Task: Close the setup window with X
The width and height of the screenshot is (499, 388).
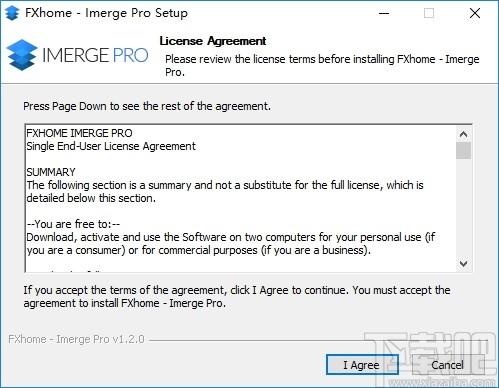Action: [x=475, y=13]
